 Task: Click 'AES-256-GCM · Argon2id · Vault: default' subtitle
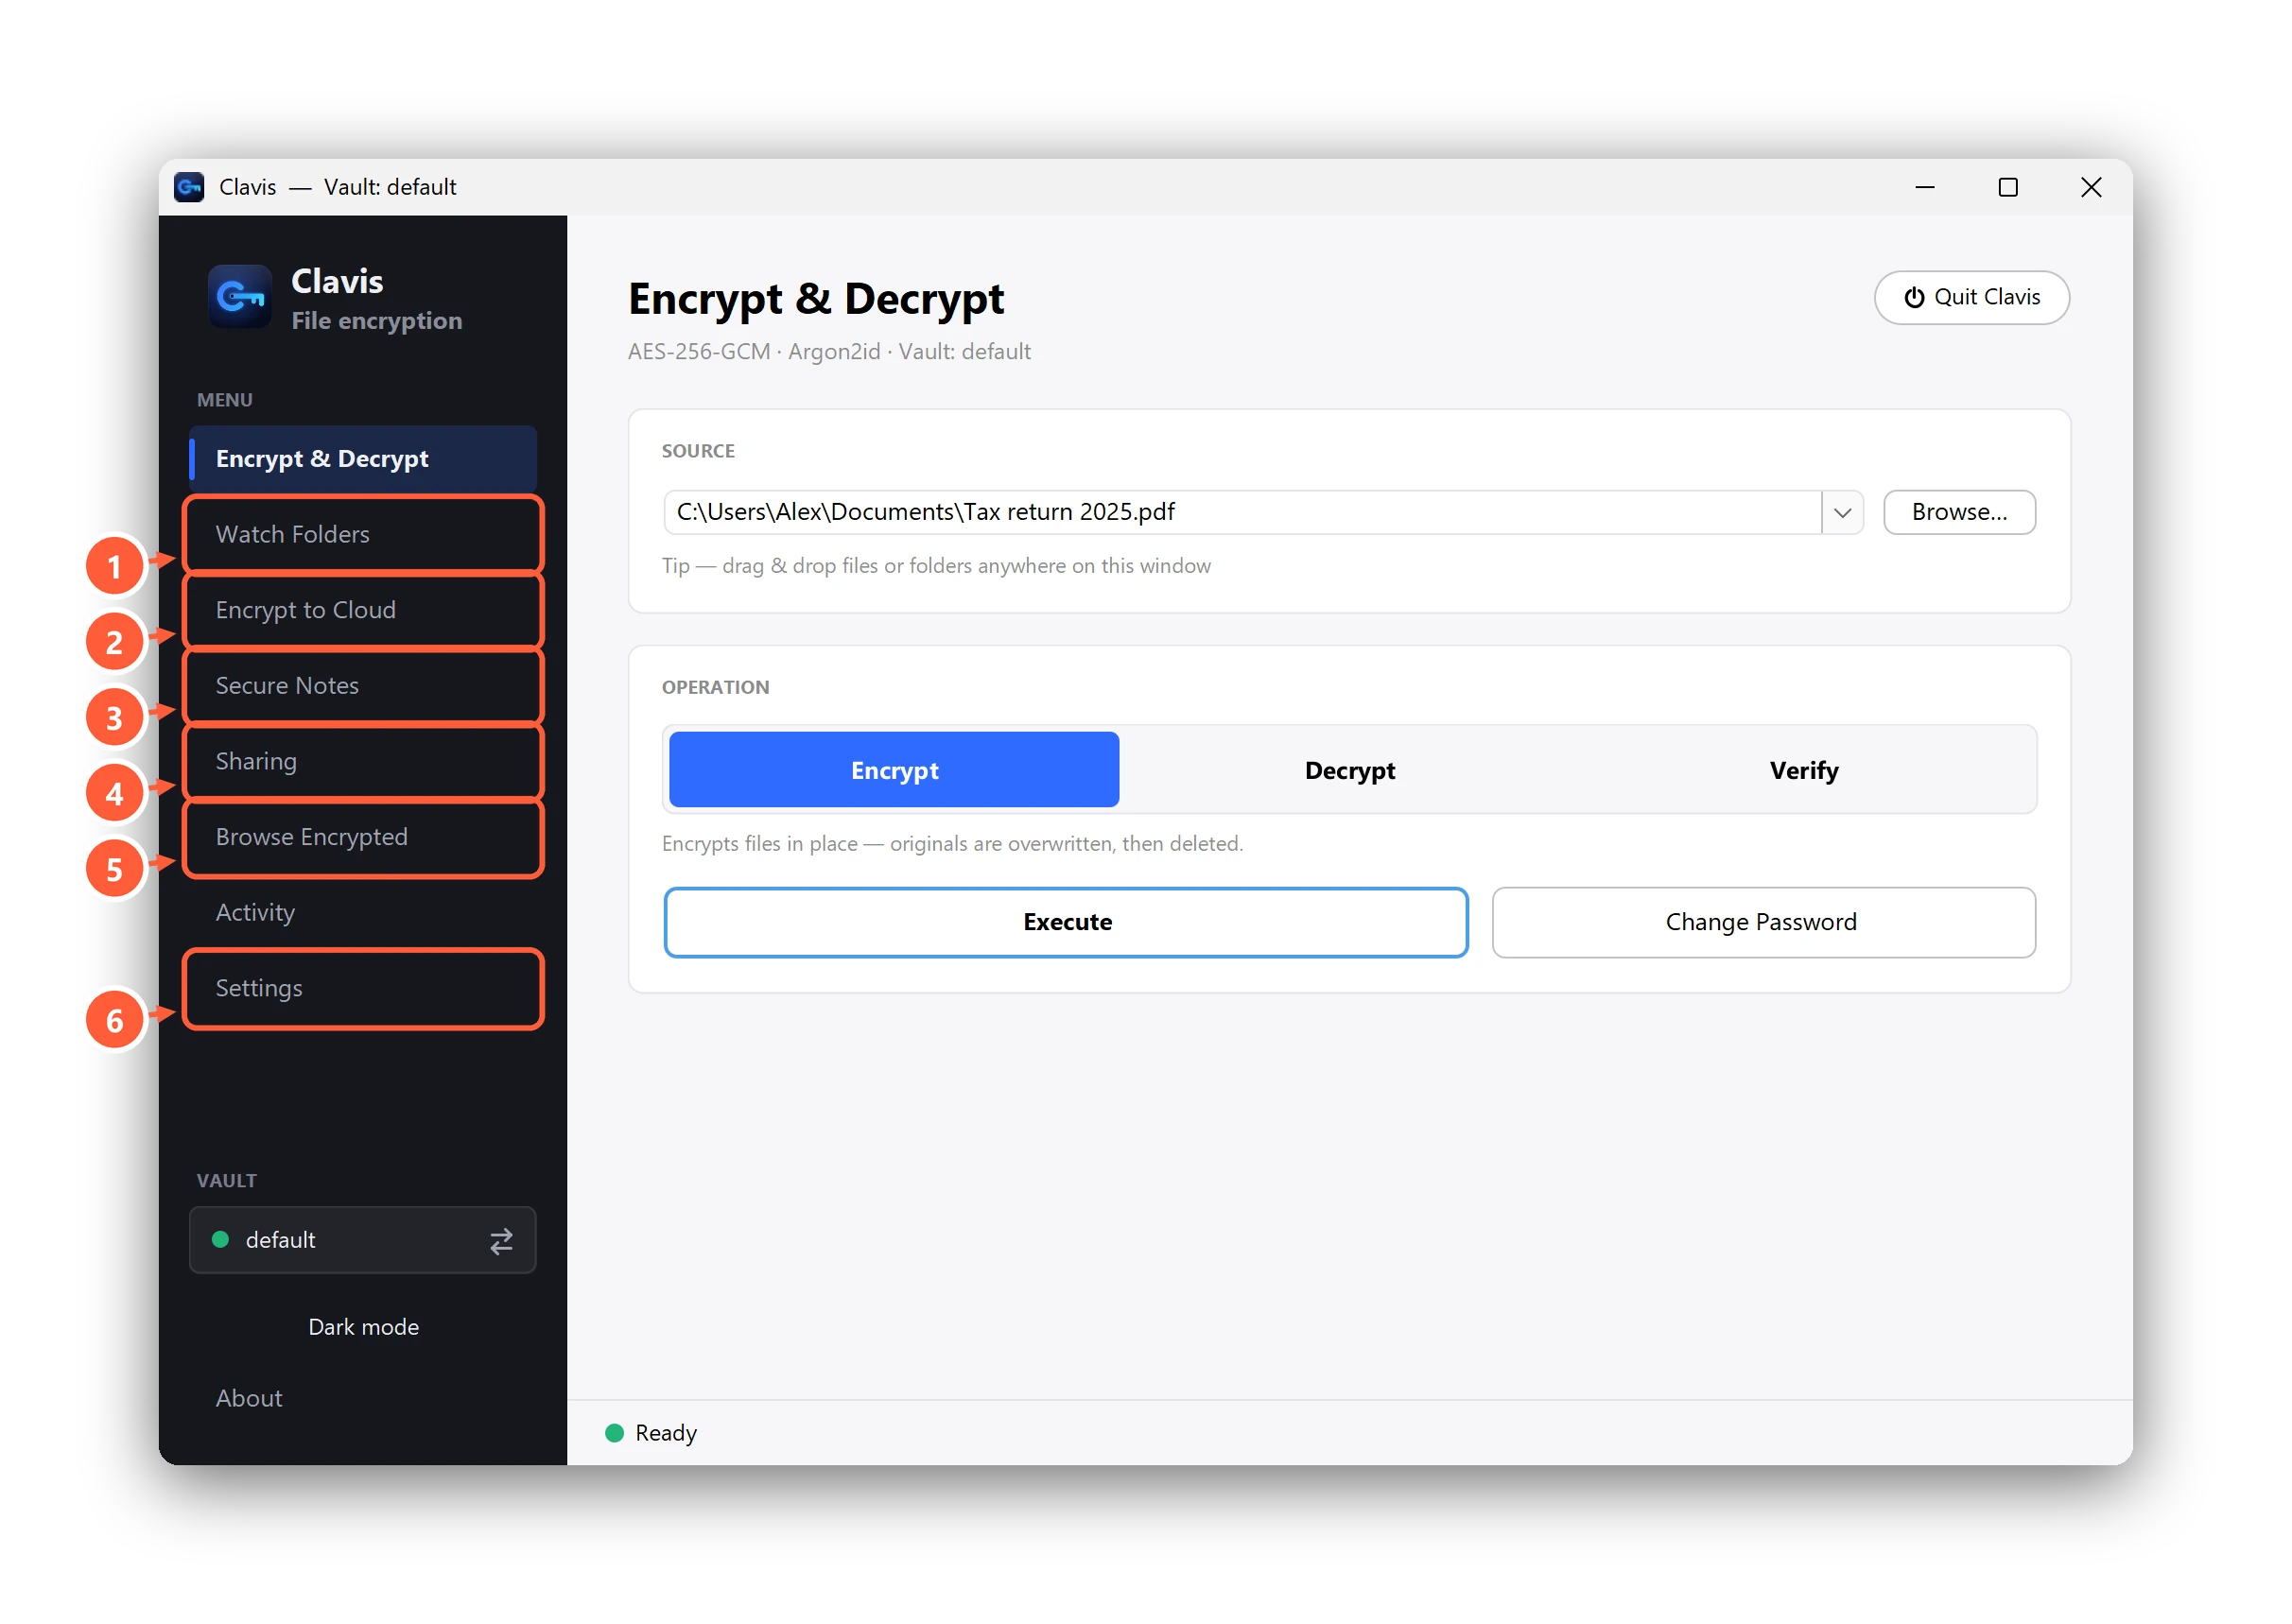coord(829,352)
